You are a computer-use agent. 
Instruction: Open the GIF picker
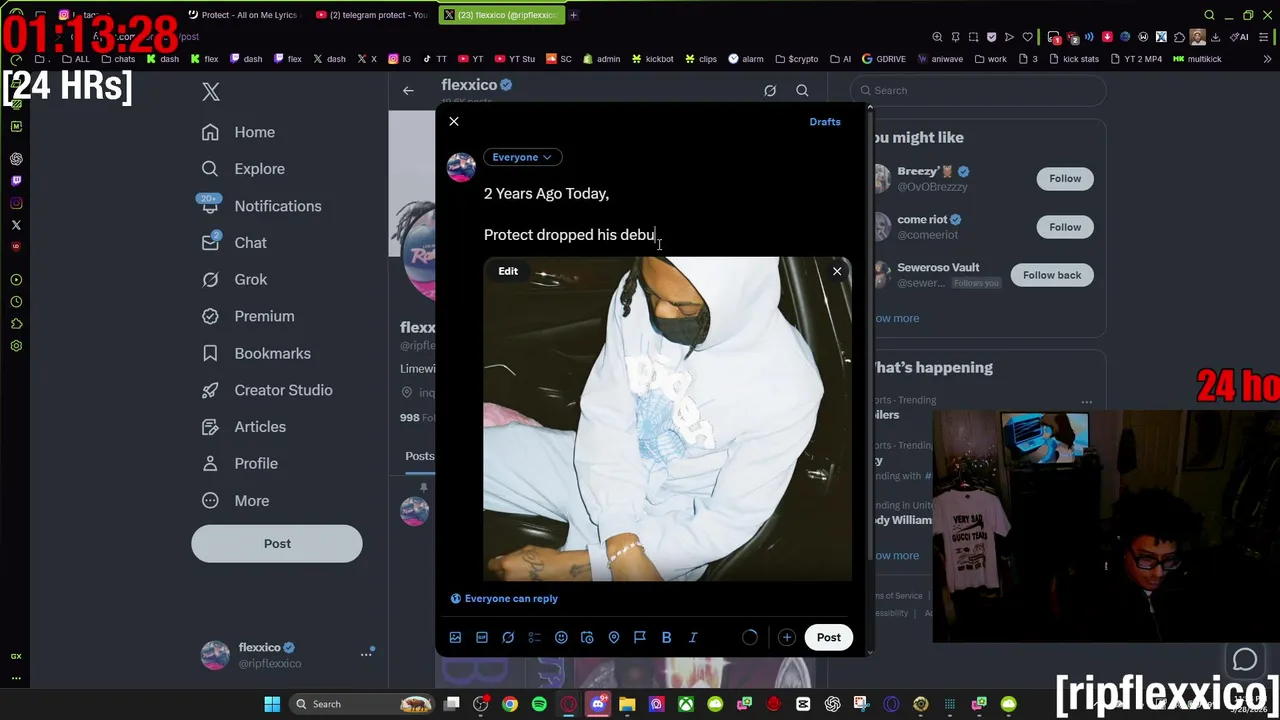482,637
